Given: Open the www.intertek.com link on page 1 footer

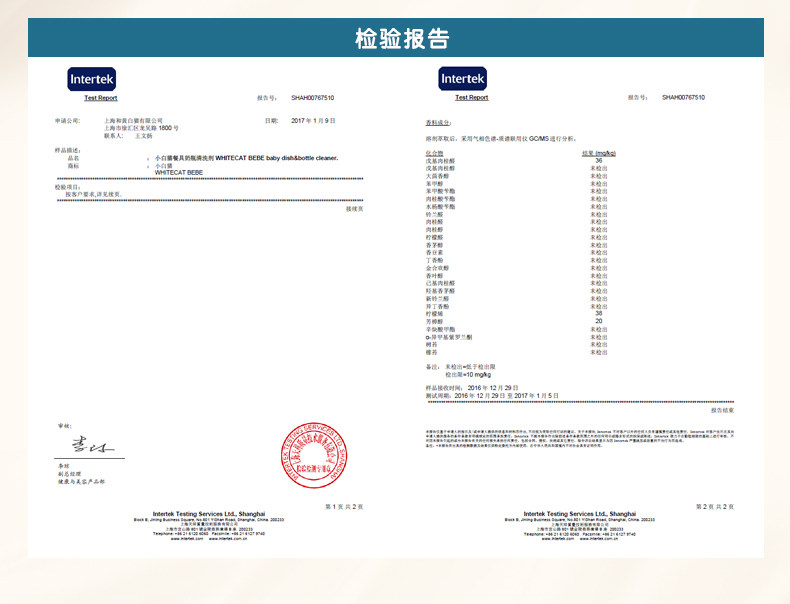Looking at the screenshot, I should click(187, 539).
